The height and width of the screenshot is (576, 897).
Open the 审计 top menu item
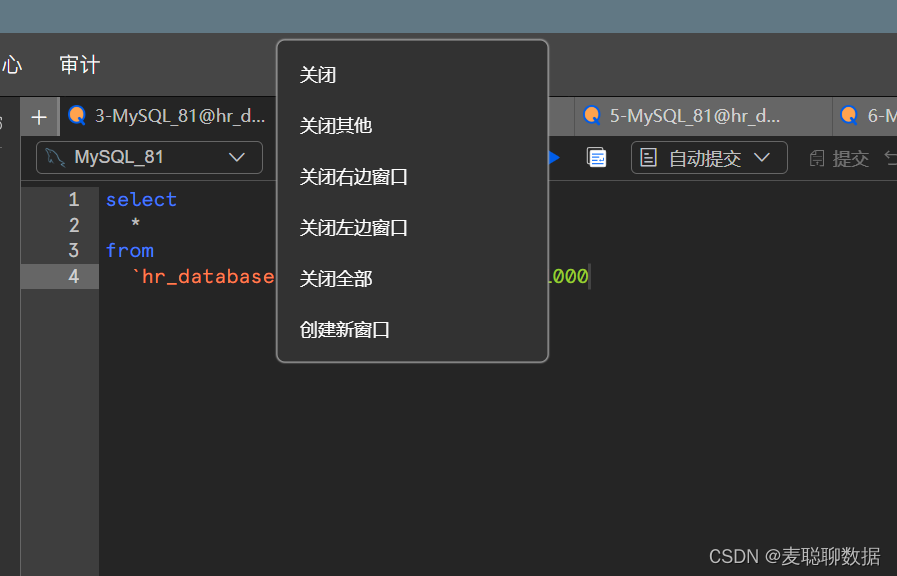pyautogui.click(x=80, y=65)
